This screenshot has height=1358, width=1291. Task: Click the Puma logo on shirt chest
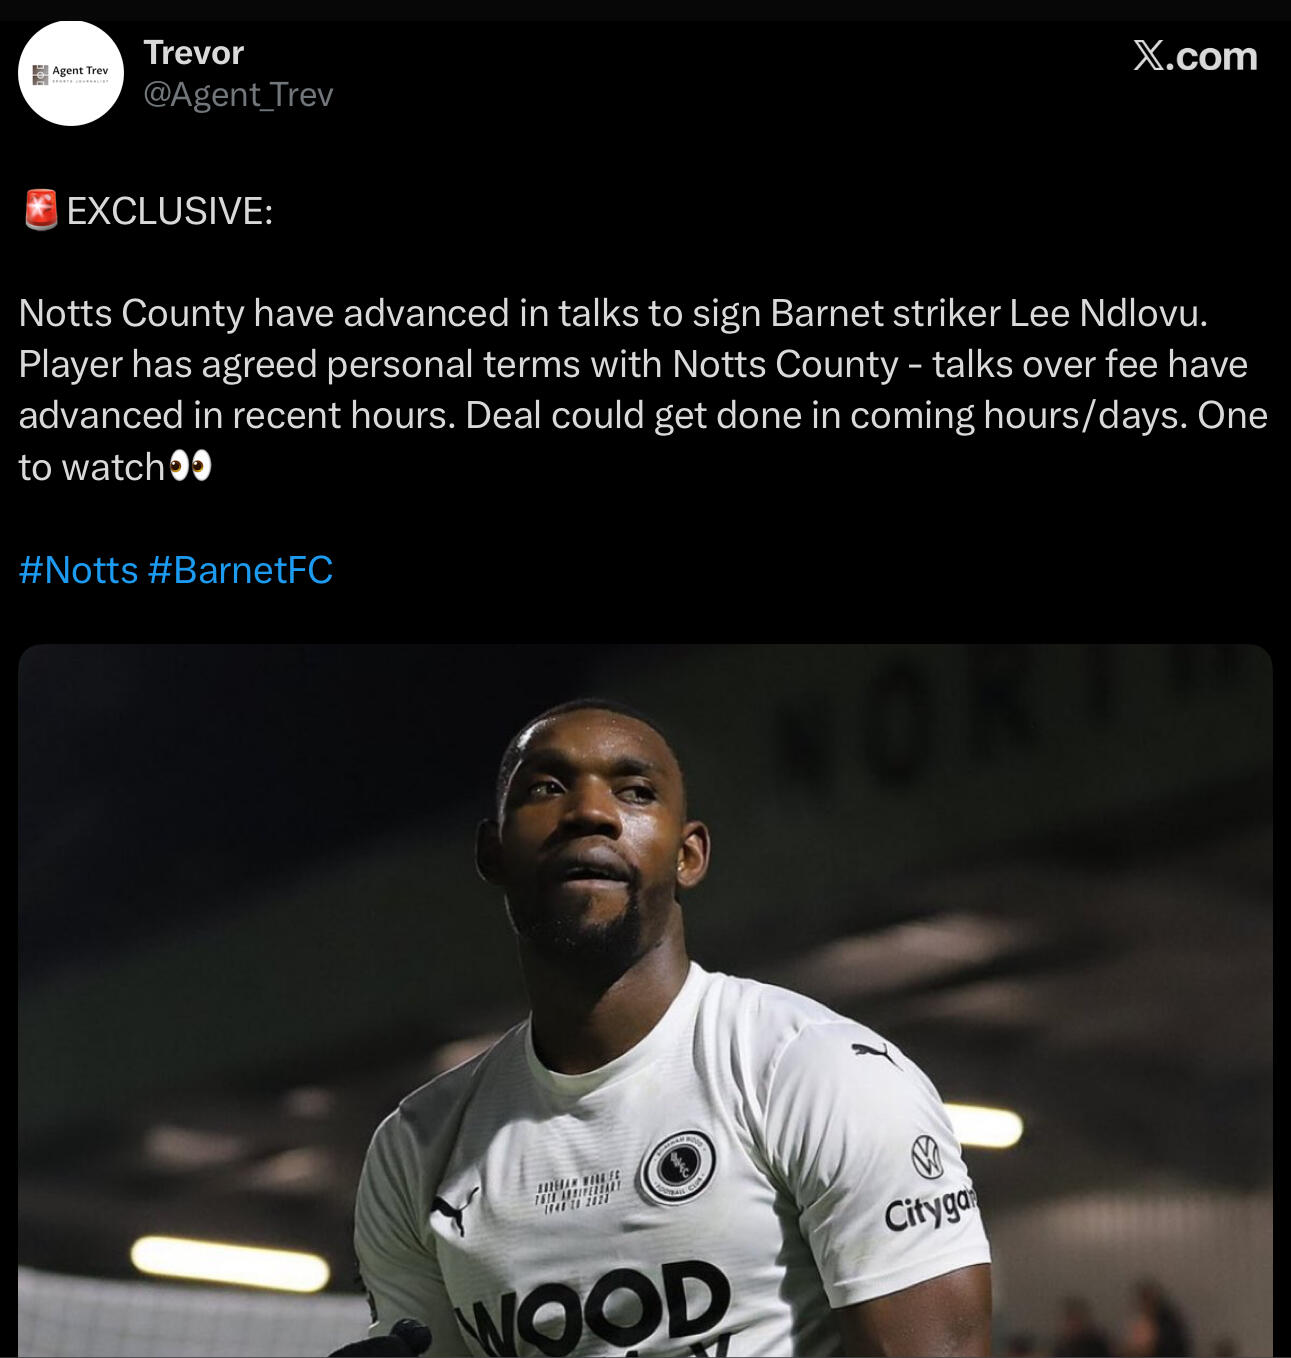point(455,1210)
